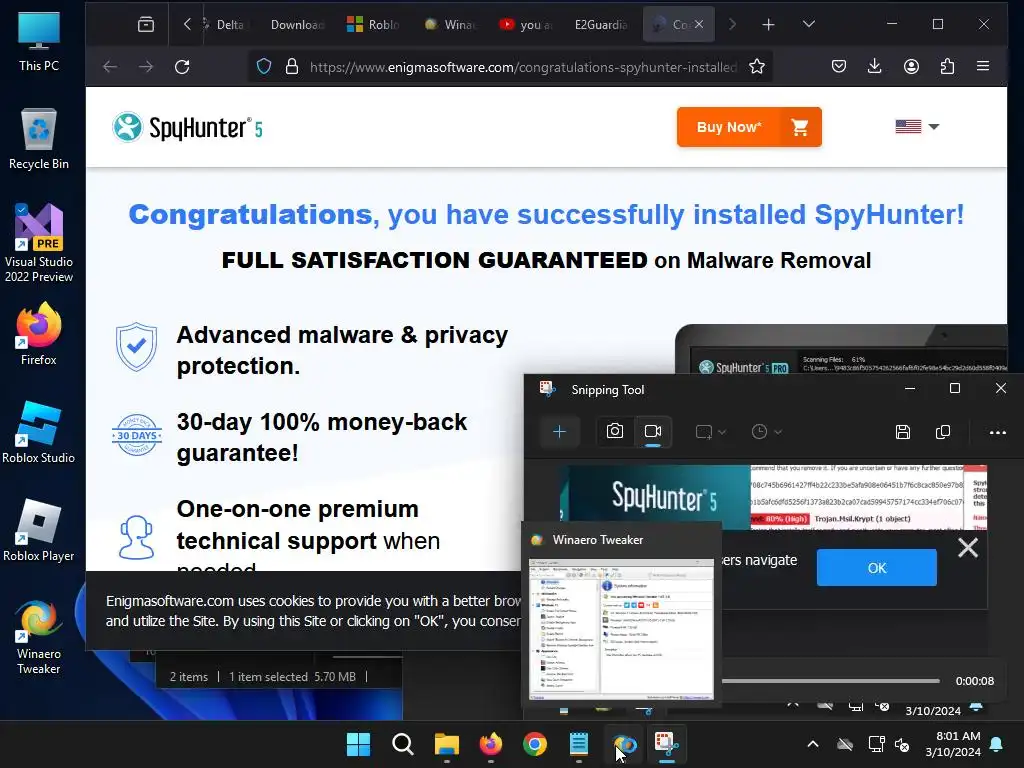Open Winaero Tweaker desktop shortcut
Screen dimensions: 1024x768
[39, 636]
